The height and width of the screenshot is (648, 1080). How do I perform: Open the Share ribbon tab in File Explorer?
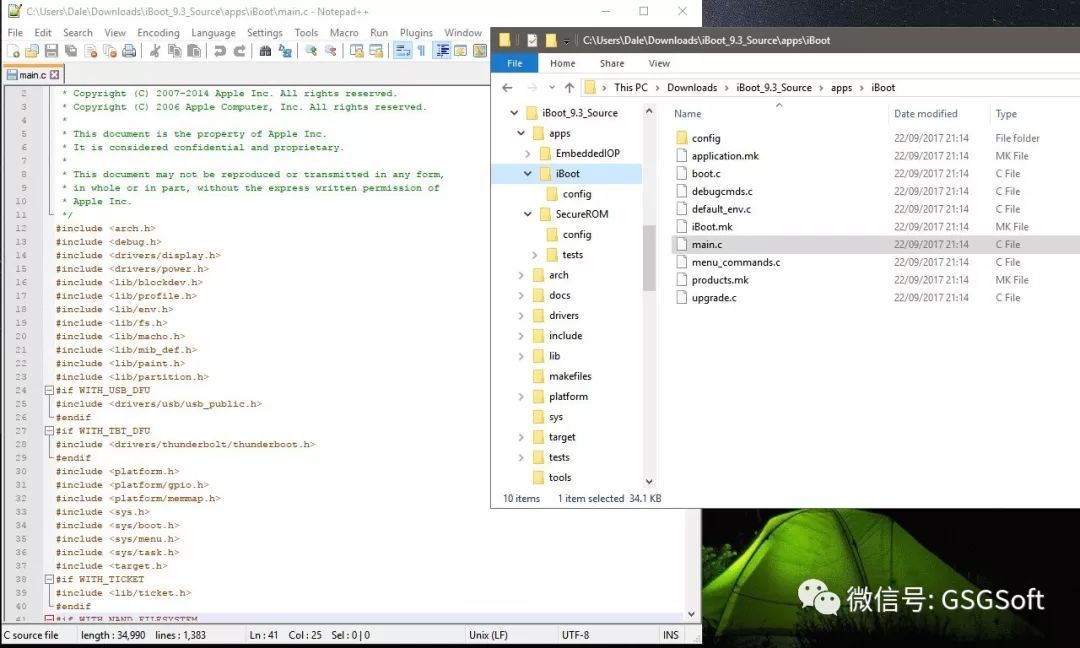(612, 63)
